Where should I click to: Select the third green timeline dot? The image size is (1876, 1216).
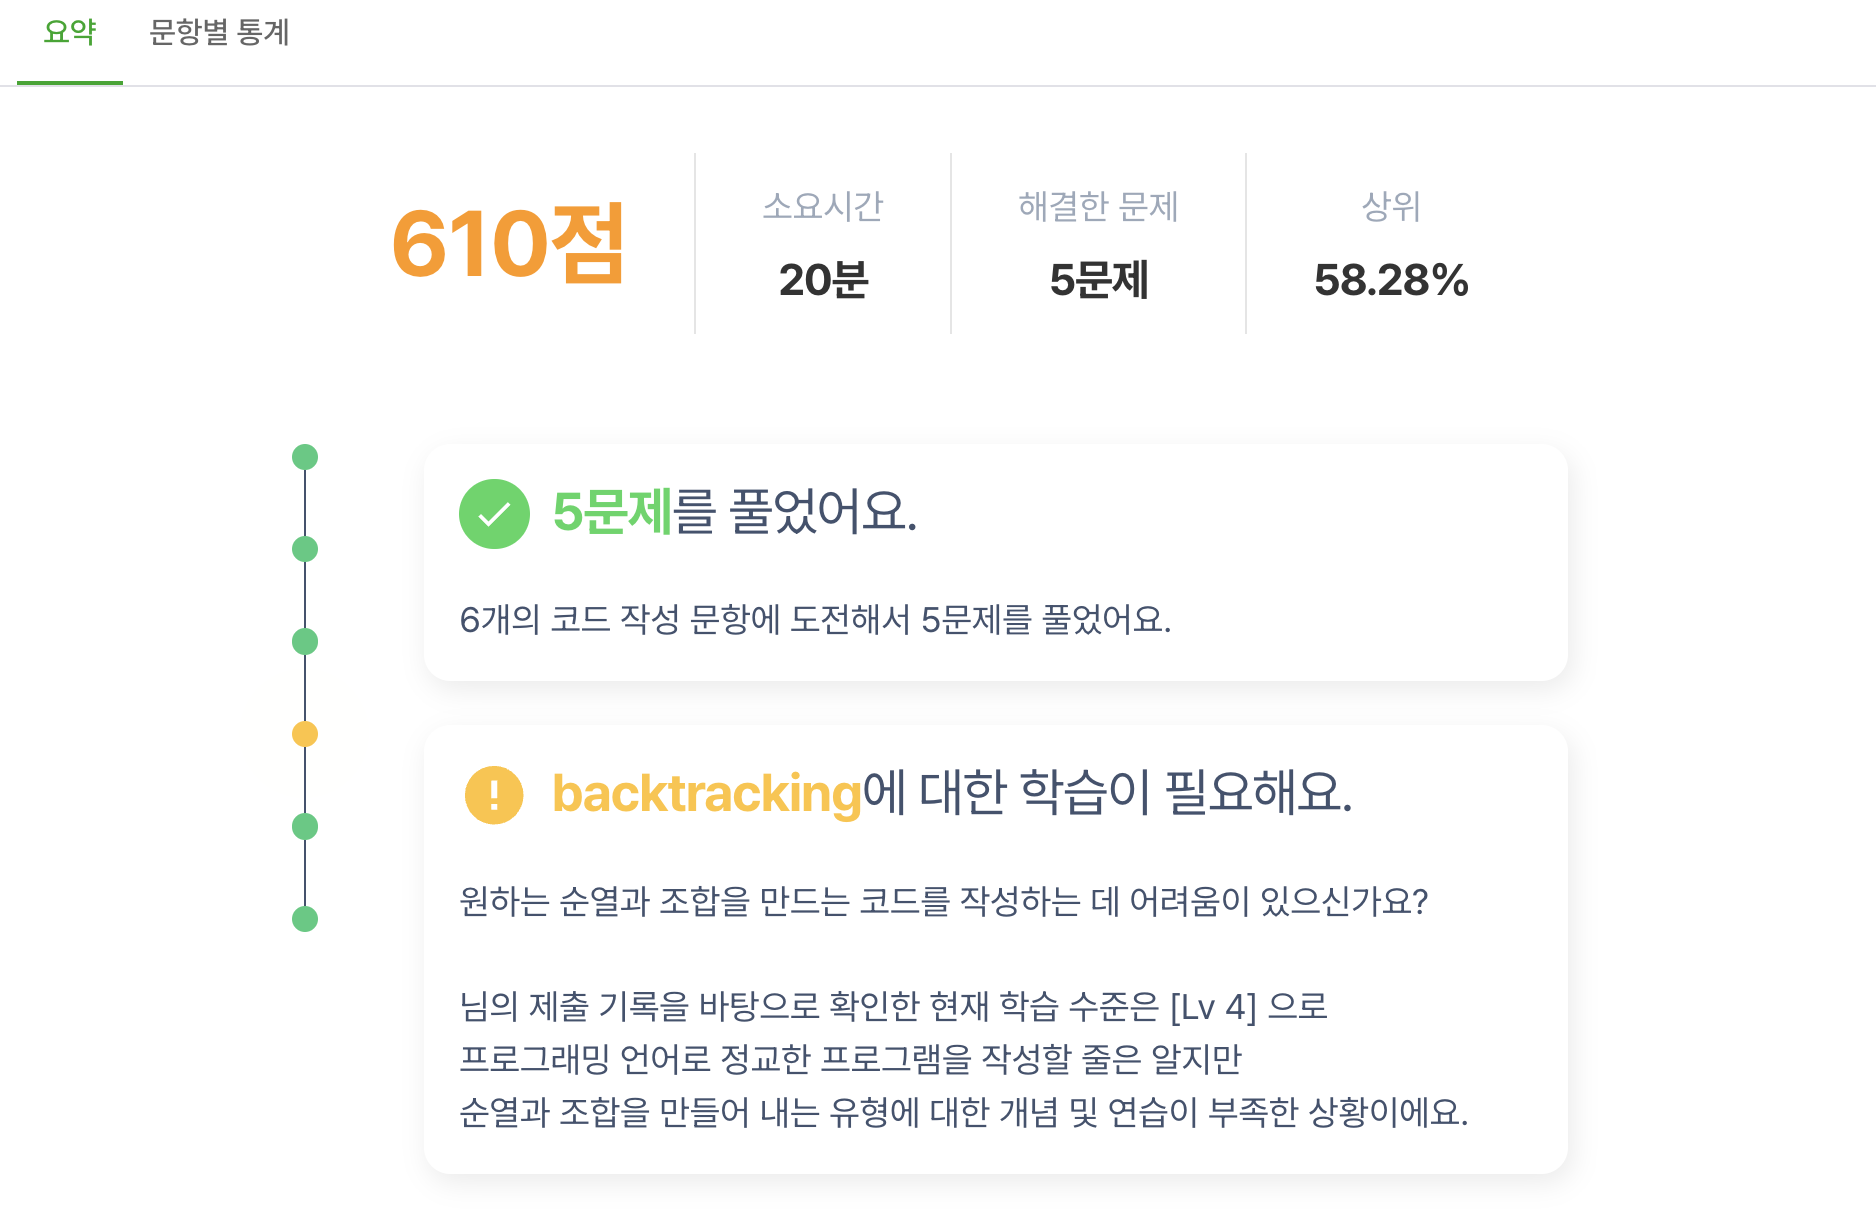[305, 642]
